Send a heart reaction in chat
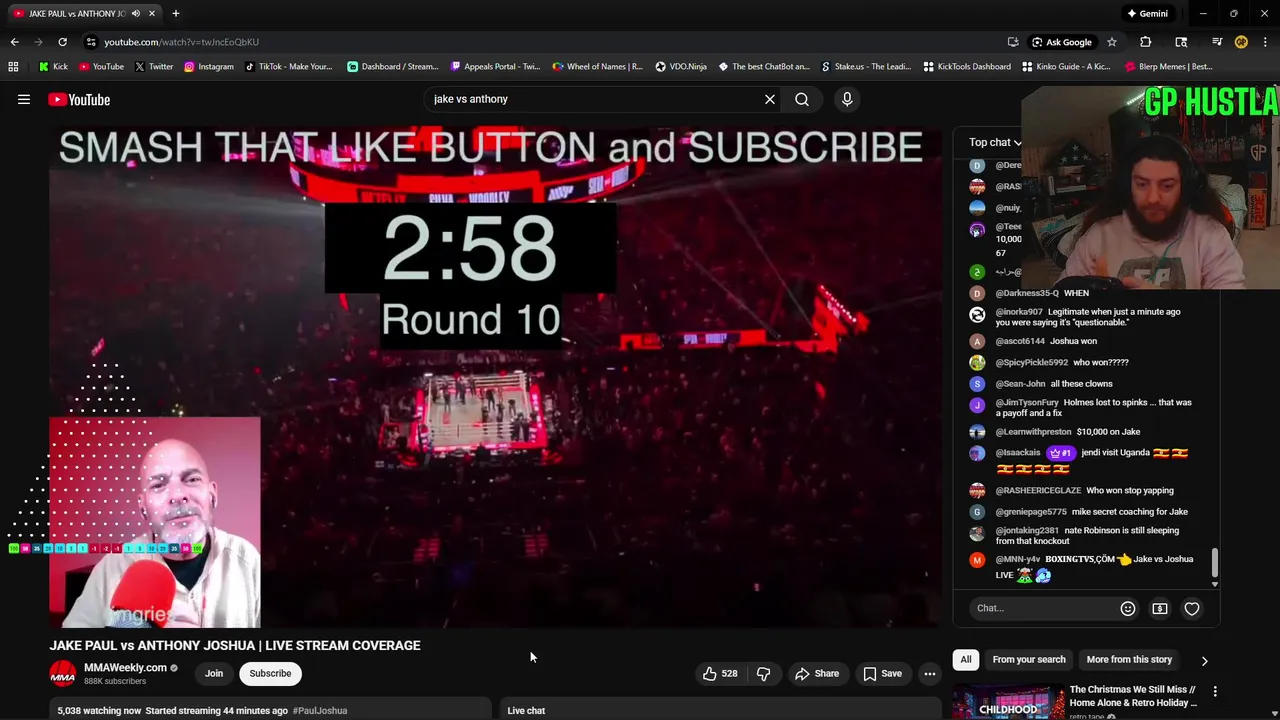 click(x=1192, y=608)
